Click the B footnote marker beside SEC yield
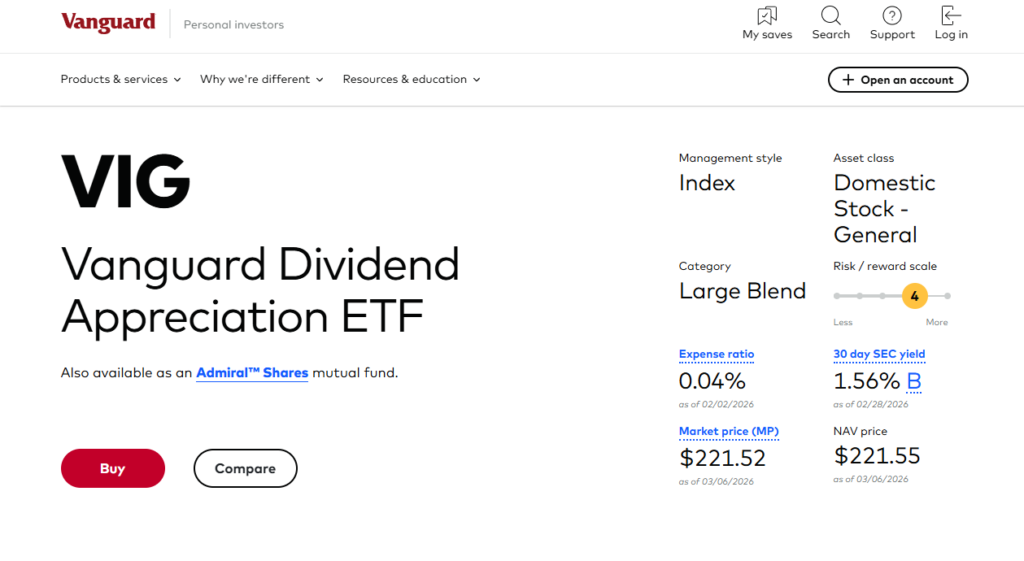Screen dimensions: 1024x561 tap(914, 381)
